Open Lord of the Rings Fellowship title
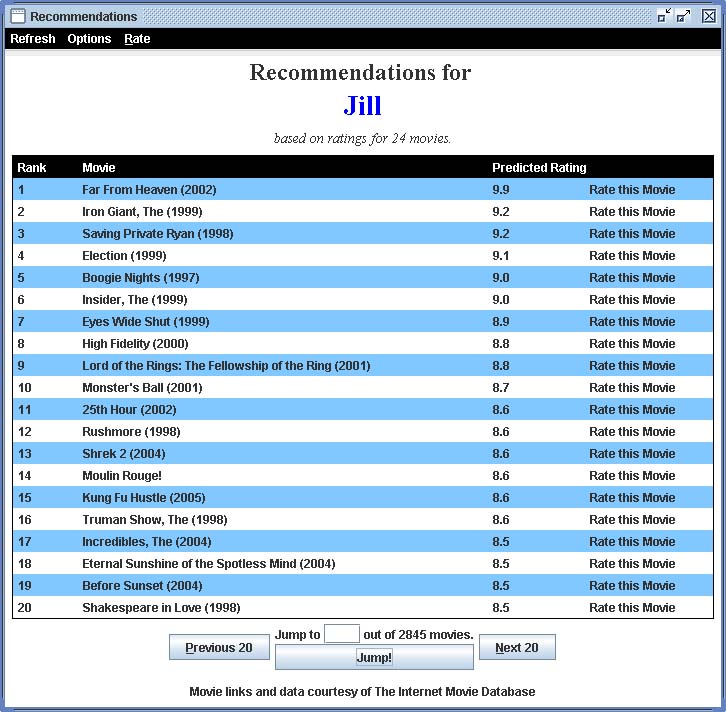The image size is (726, 712). pyautogui.click(x=226, y=366)
